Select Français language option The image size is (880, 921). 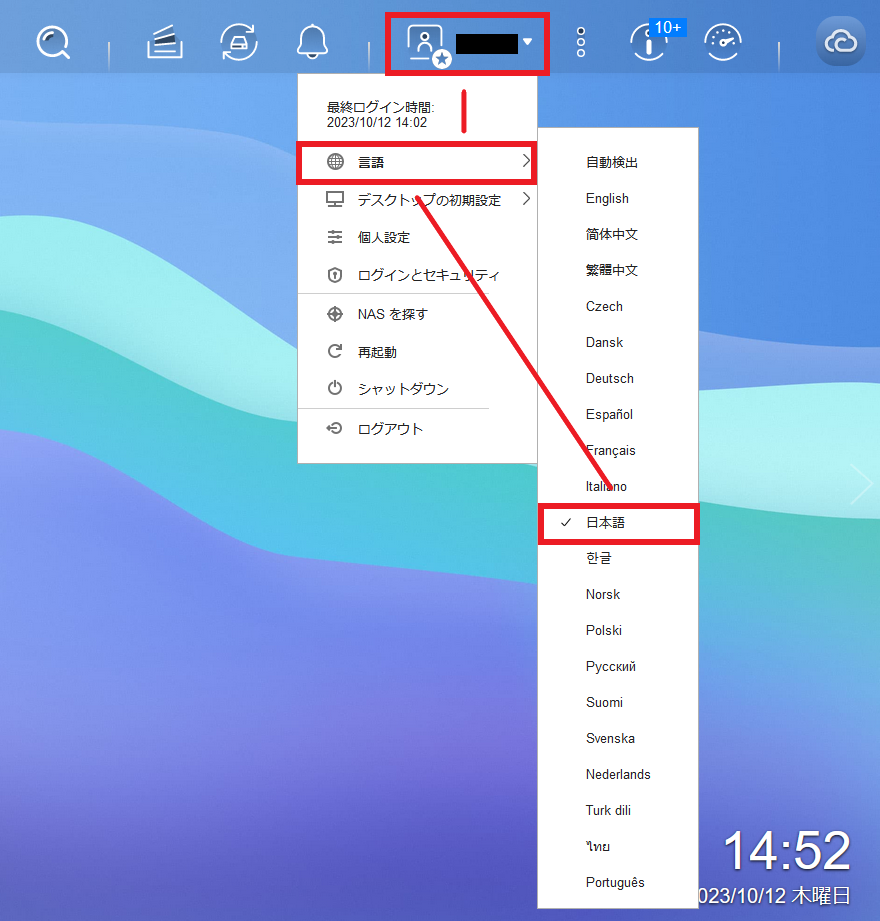[618, 451]
